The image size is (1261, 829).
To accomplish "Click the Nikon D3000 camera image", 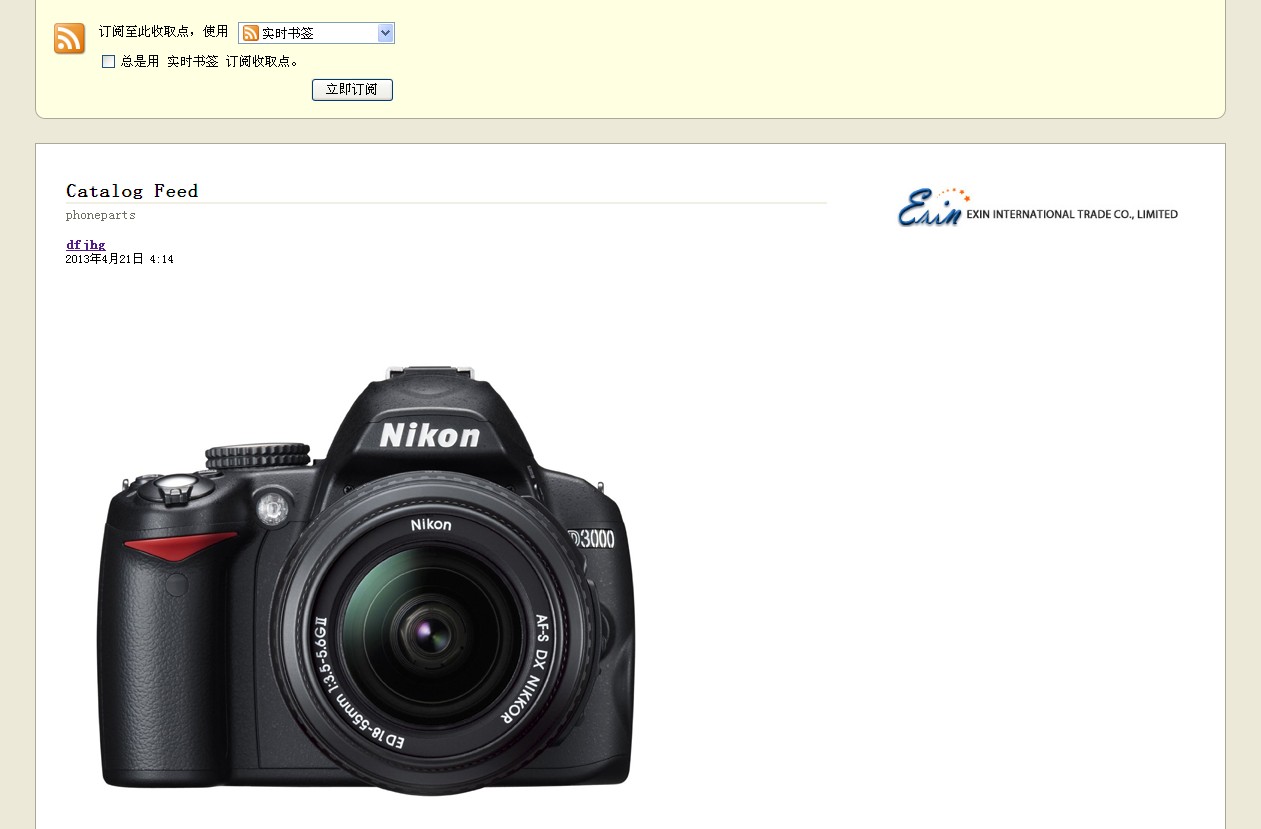I will coord(367,580).
